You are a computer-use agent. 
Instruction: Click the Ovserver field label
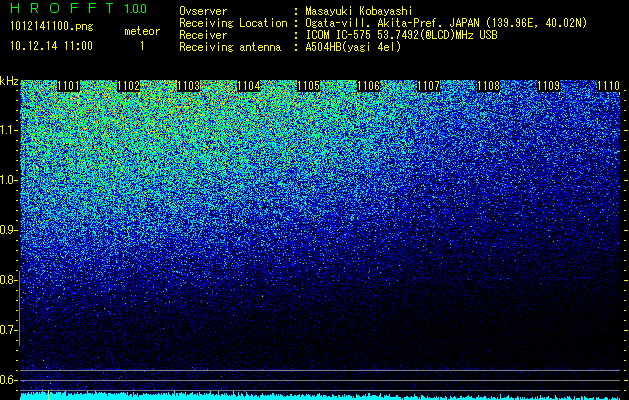pos(203,11)
